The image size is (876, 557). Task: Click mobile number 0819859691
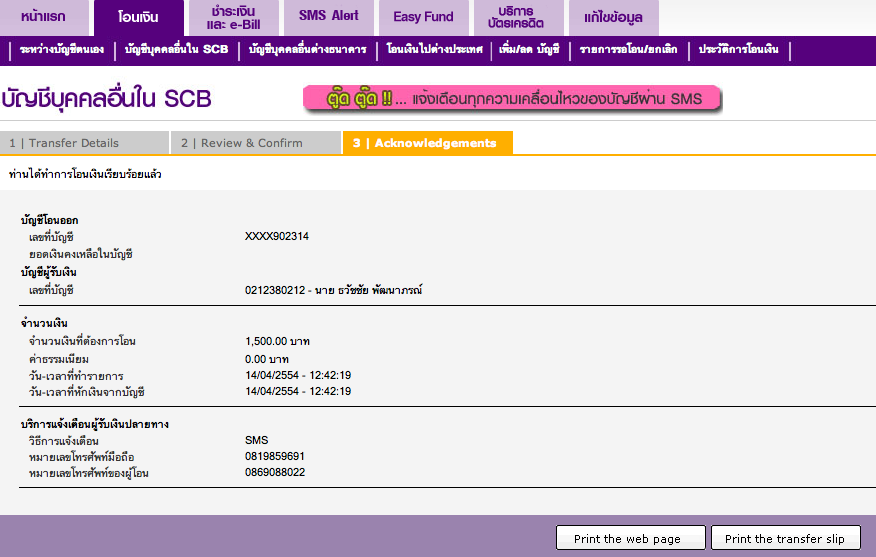coord(275,456)
